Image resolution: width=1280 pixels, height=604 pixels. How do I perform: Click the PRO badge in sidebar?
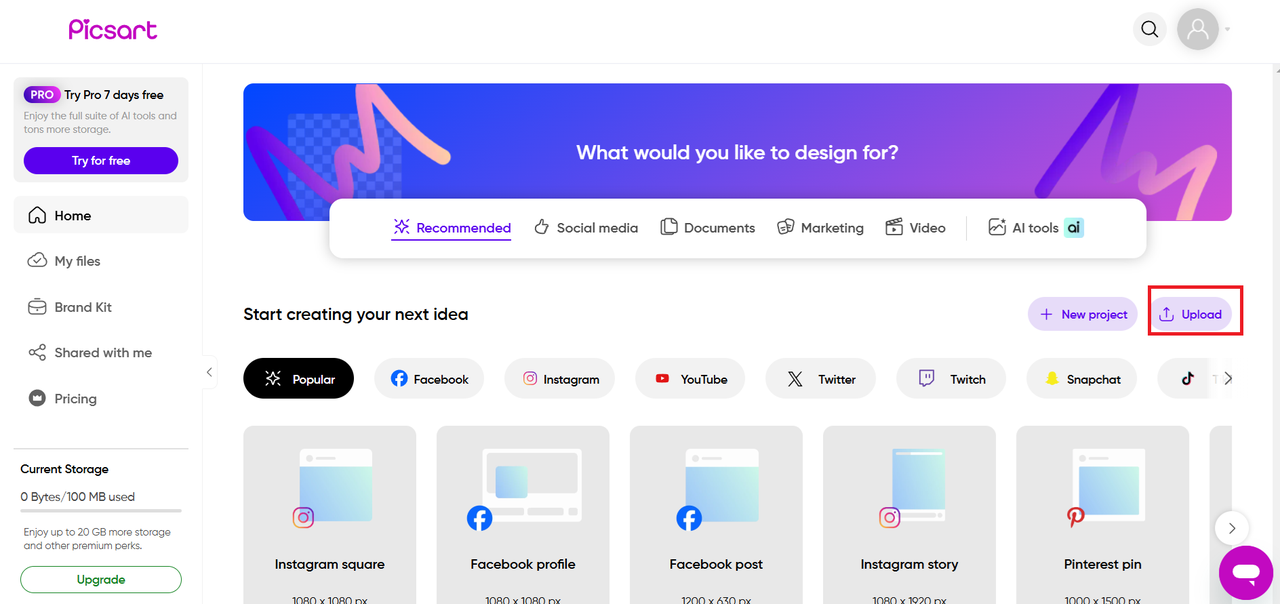coord(42,95)
